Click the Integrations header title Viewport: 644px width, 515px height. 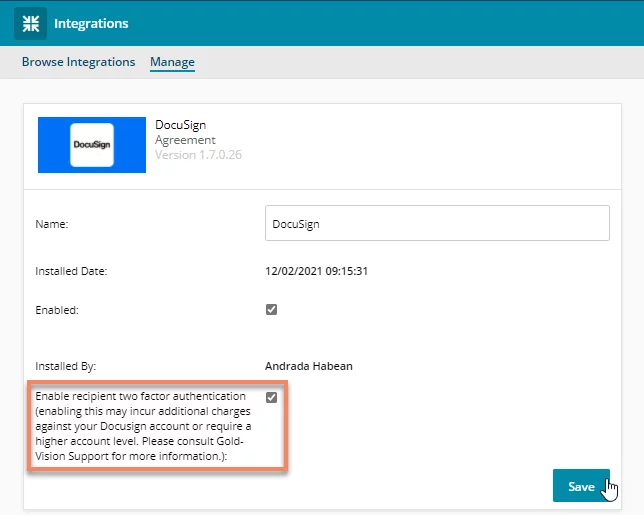tap(91, 23)
